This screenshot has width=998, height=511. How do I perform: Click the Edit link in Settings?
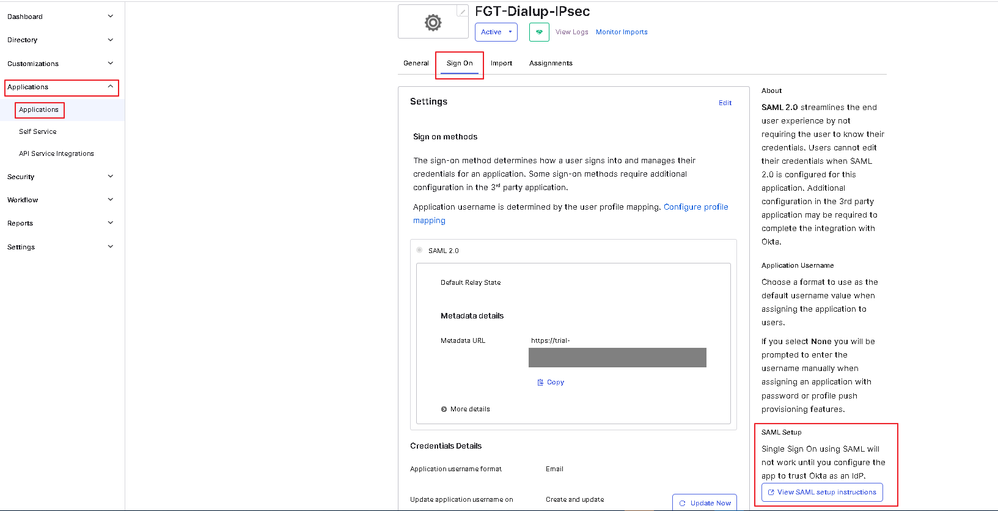pos(725,103)
